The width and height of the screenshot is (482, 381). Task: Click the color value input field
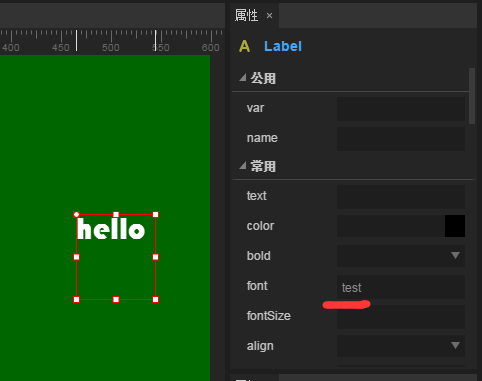391,226
